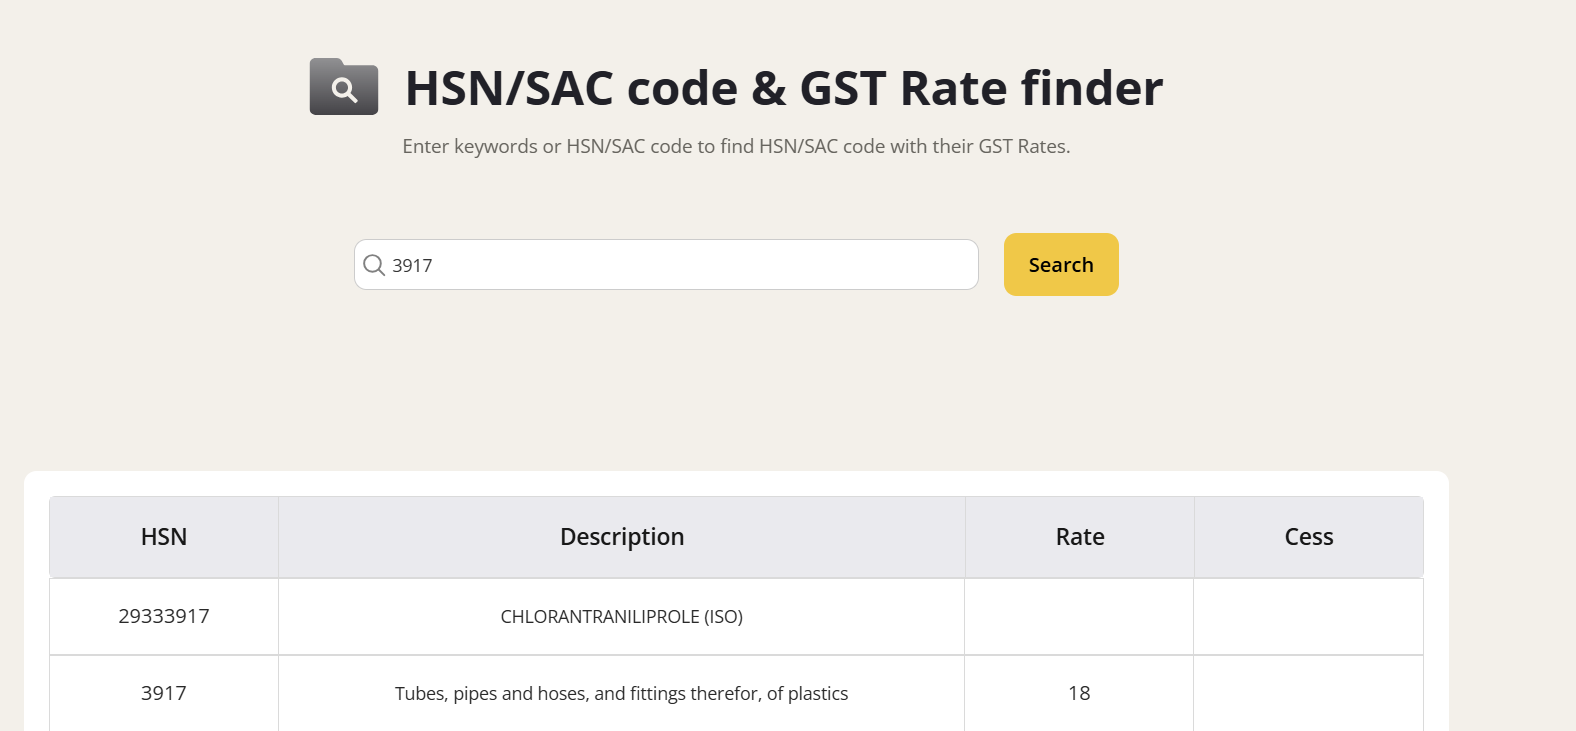Click Tubes, pipes and hoses description
The height and width of the screenshot is (731, 1576).
click(x=622, y=694)
